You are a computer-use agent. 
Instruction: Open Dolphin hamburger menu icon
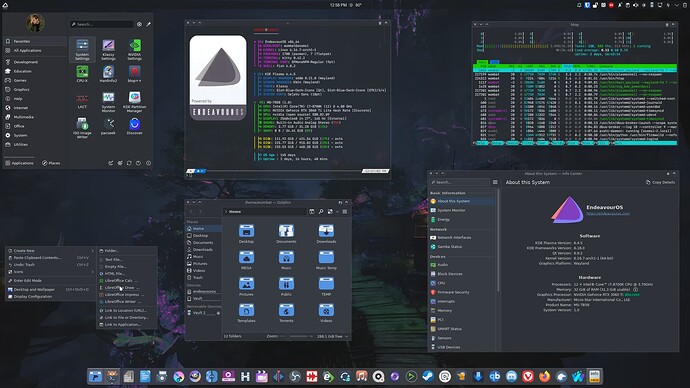click(345, 212)
